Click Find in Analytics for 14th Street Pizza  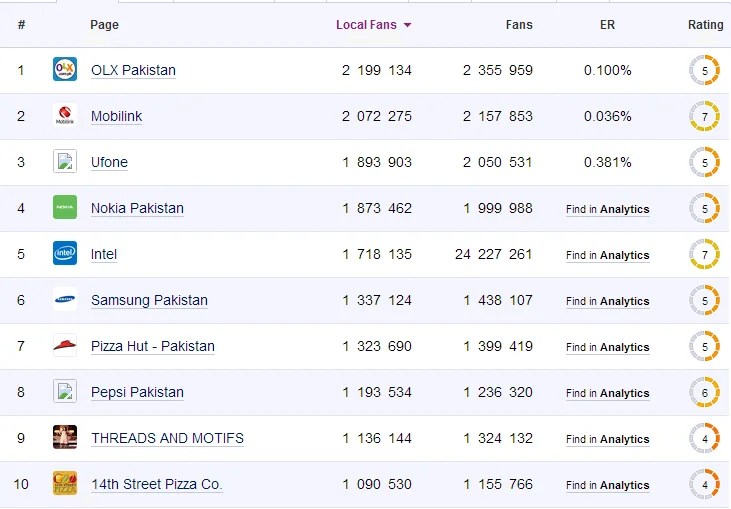pos(607,486)
